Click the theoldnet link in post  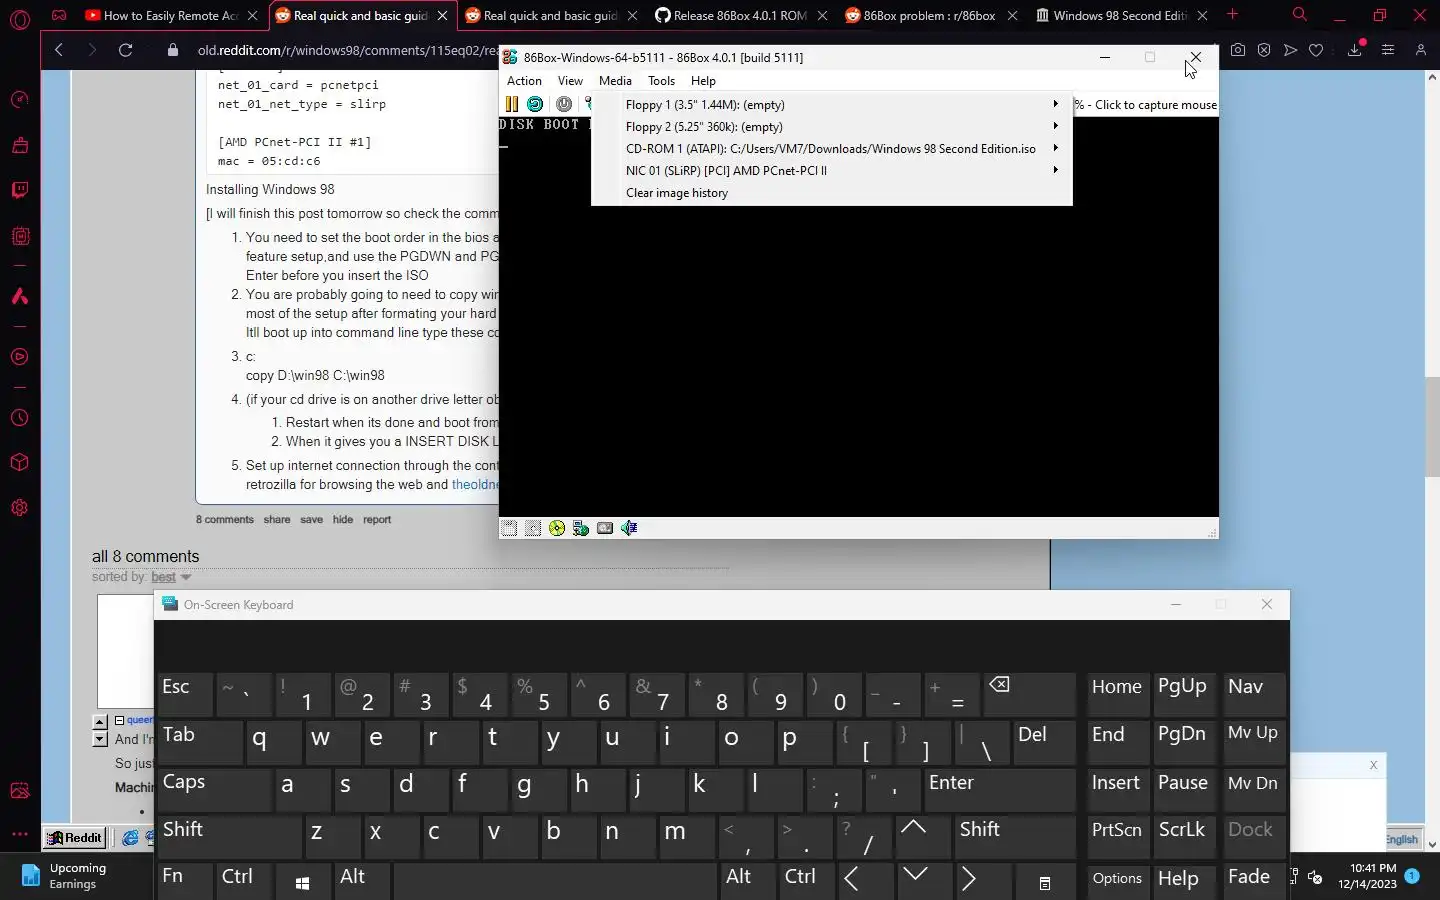(475, 485)
